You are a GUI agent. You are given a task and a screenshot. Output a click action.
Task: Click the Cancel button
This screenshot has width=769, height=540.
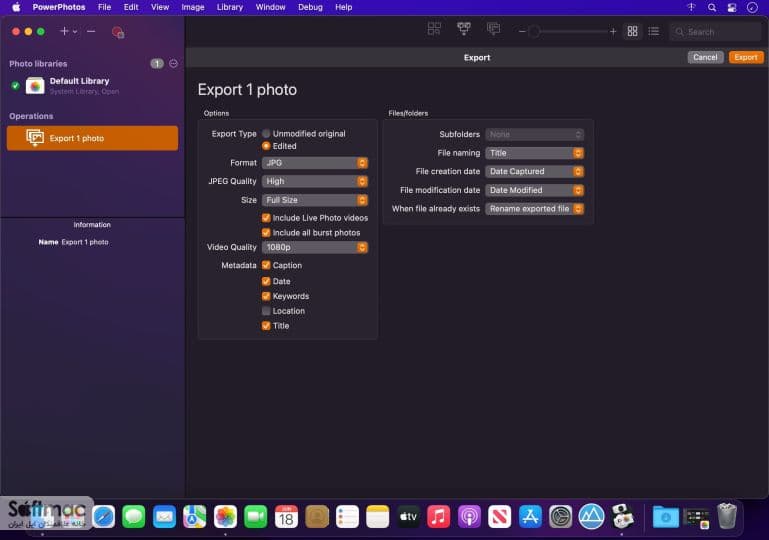pos(705,57)
